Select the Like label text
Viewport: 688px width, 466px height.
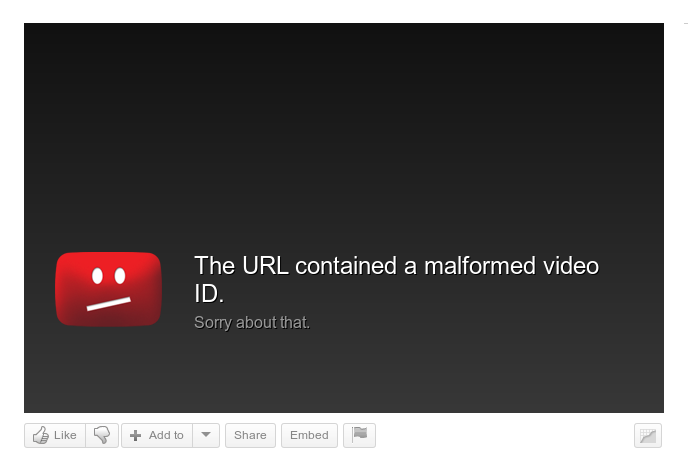coord(65,435)
